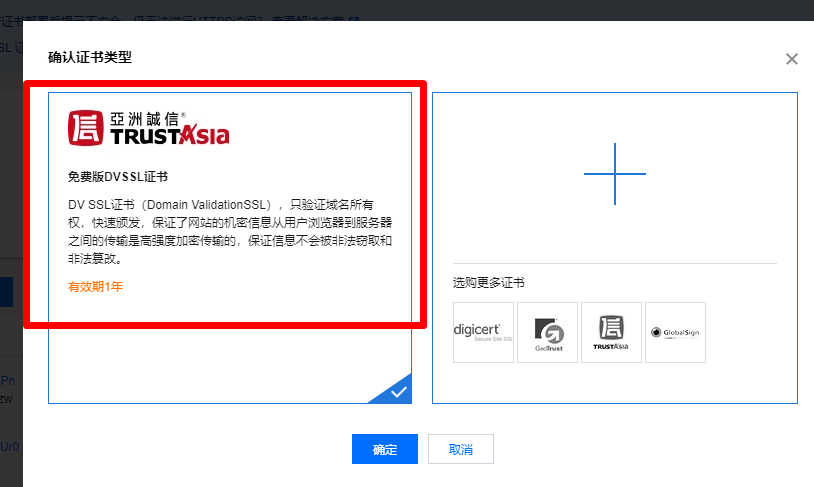Choose the small TrustAsia brand tile

pos(612,332)
